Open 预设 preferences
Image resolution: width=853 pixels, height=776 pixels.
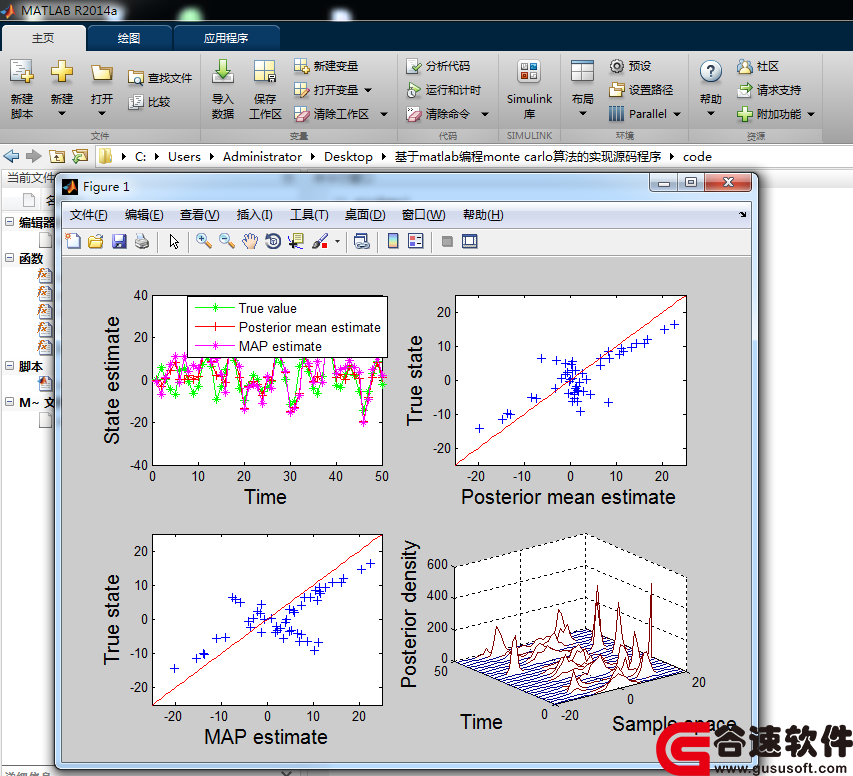tap(630, 66)
